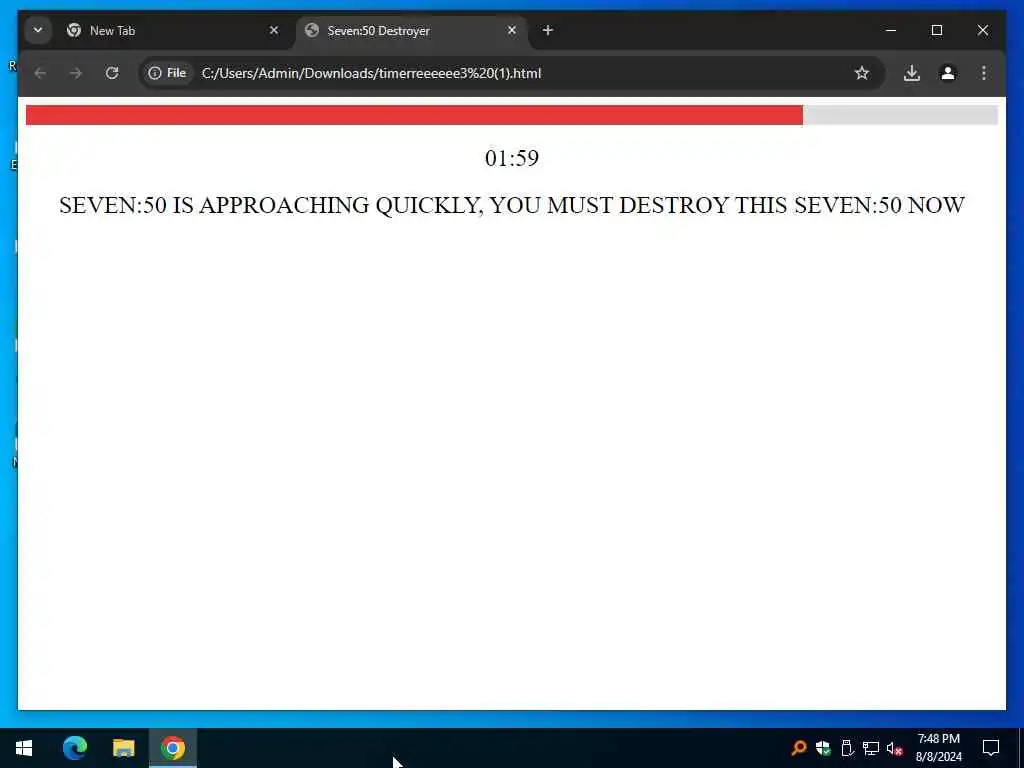Maximize the Chrome window
The height and width of the screenshot is (768, 1024).
click(x=936, y=30)
